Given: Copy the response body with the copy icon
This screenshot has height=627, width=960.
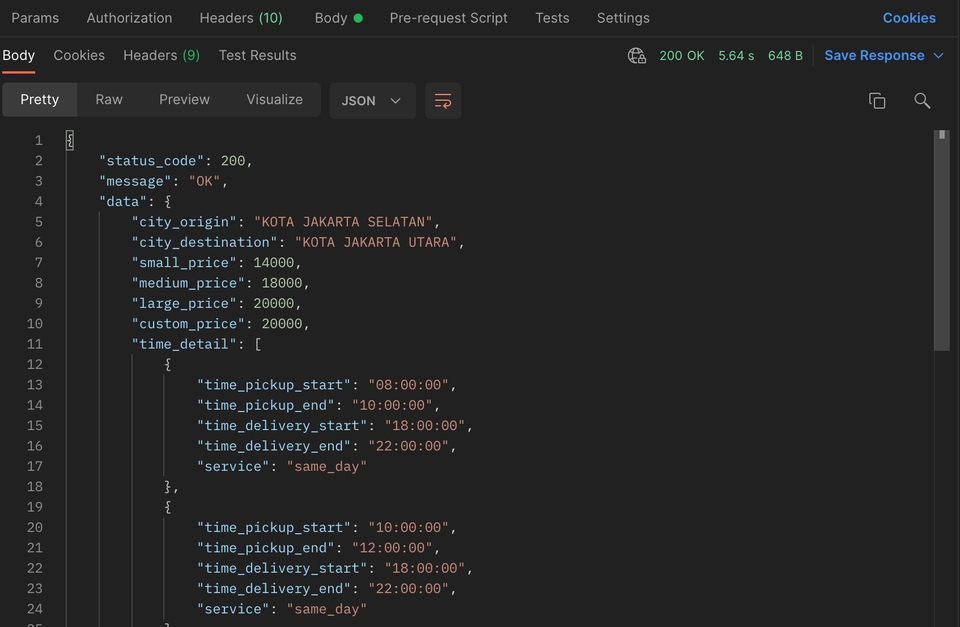Looking at the screenshot, I should [877, 100].
